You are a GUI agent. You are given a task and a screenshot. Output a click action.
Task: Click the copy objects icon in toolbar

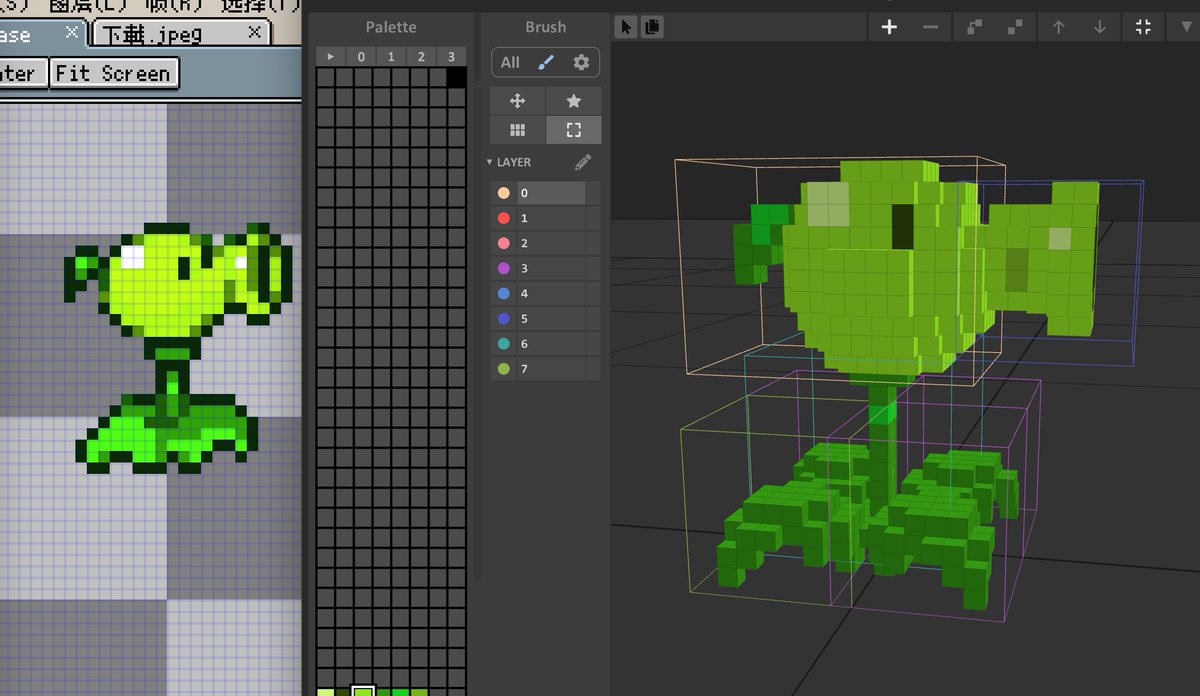pos(652,27)
